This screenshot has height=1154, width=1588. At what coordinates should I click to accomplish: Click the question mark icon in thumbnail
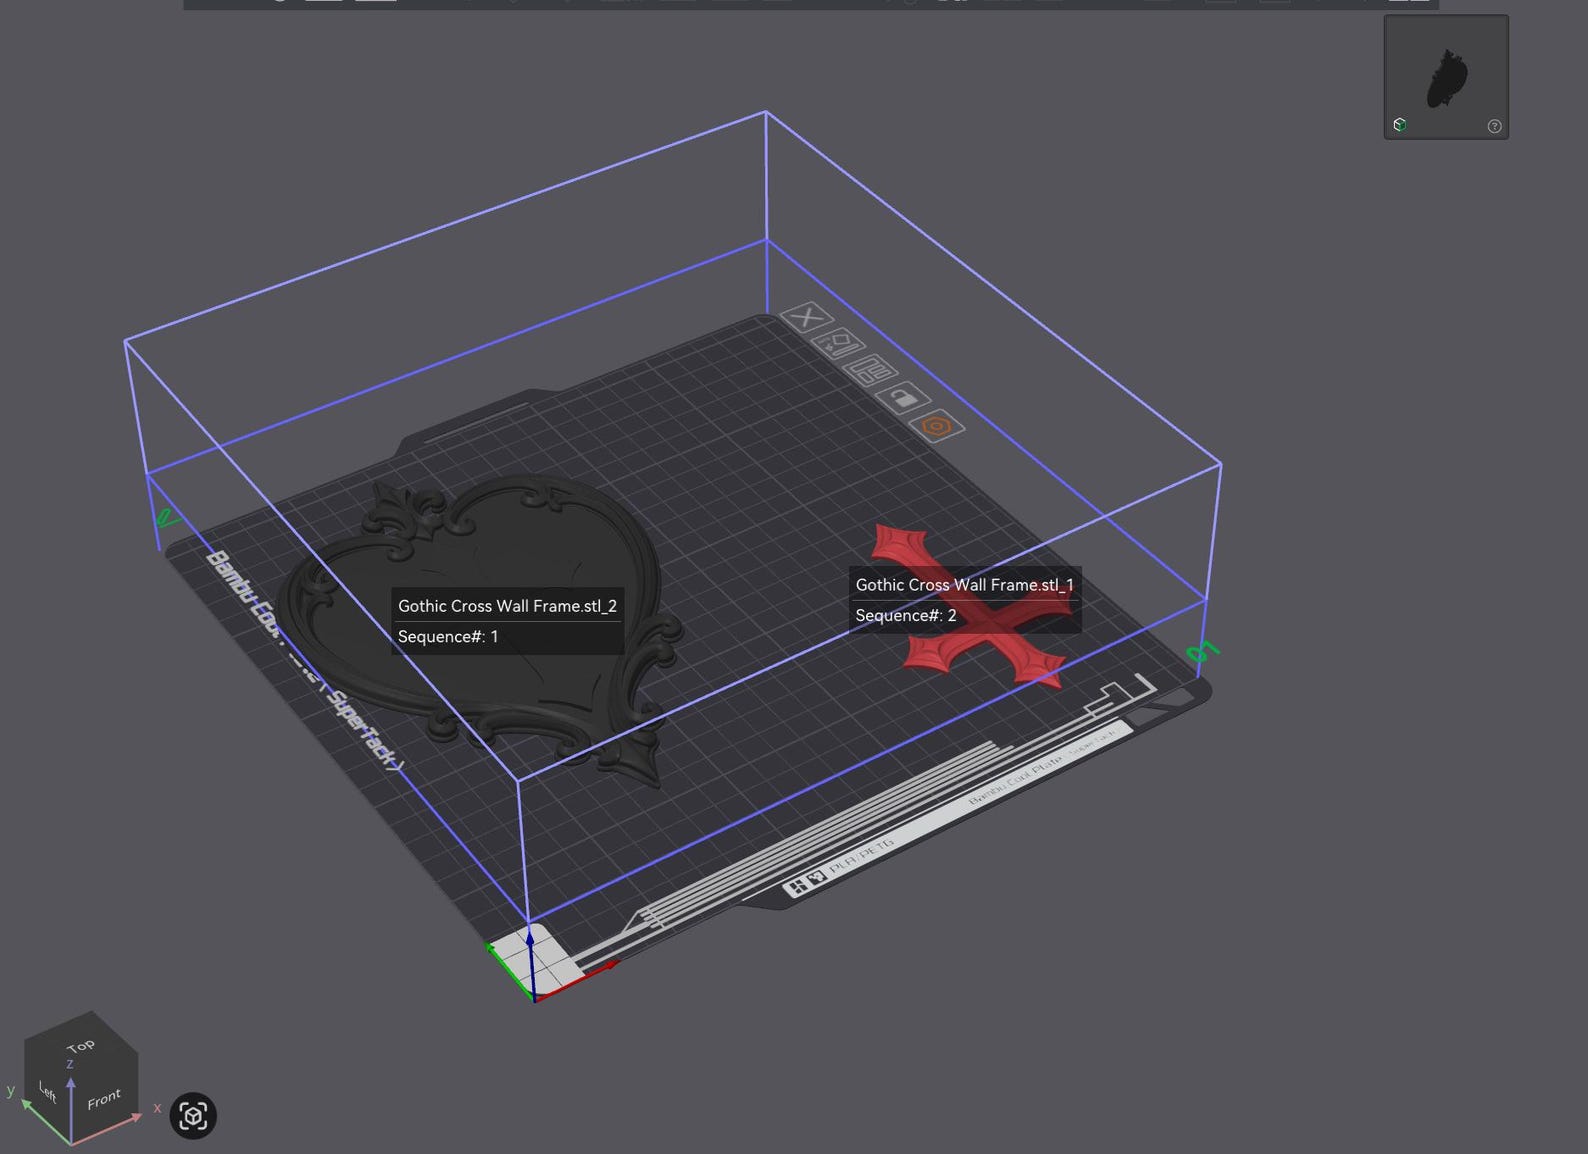click(x=1494, y=126)
